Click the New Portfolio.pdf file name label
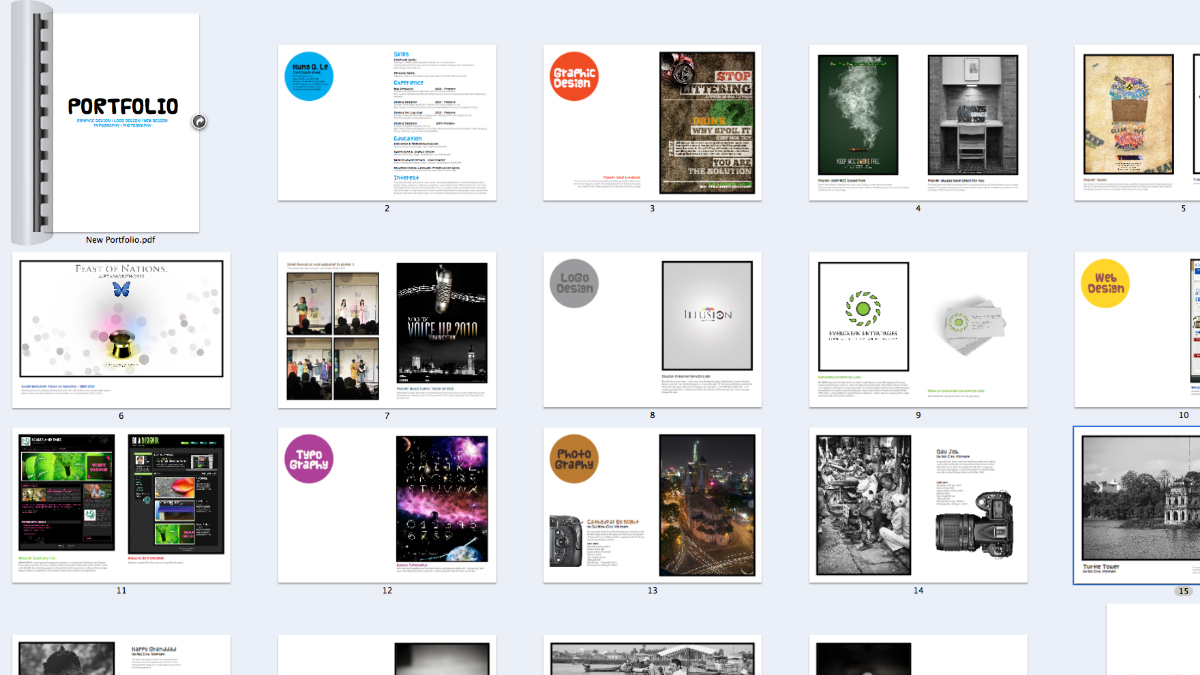 [x=121, y=240]
